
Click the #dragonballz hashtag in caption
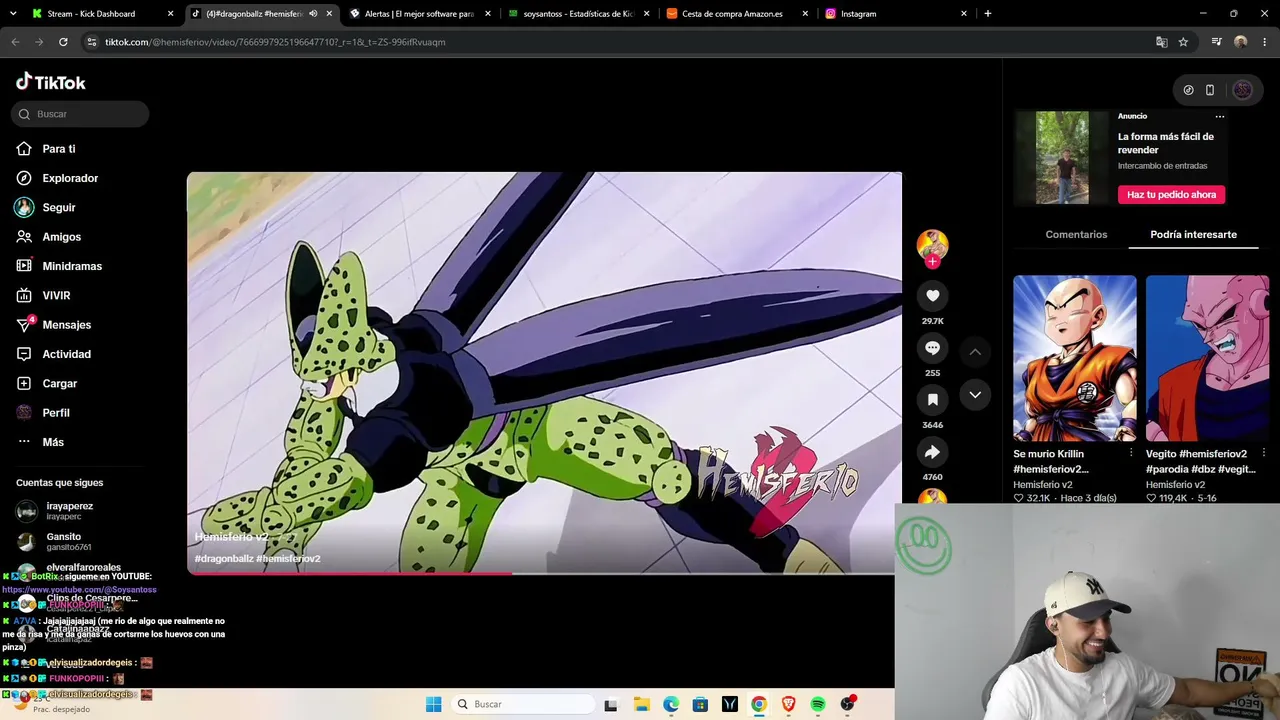(x=224, y=559)
